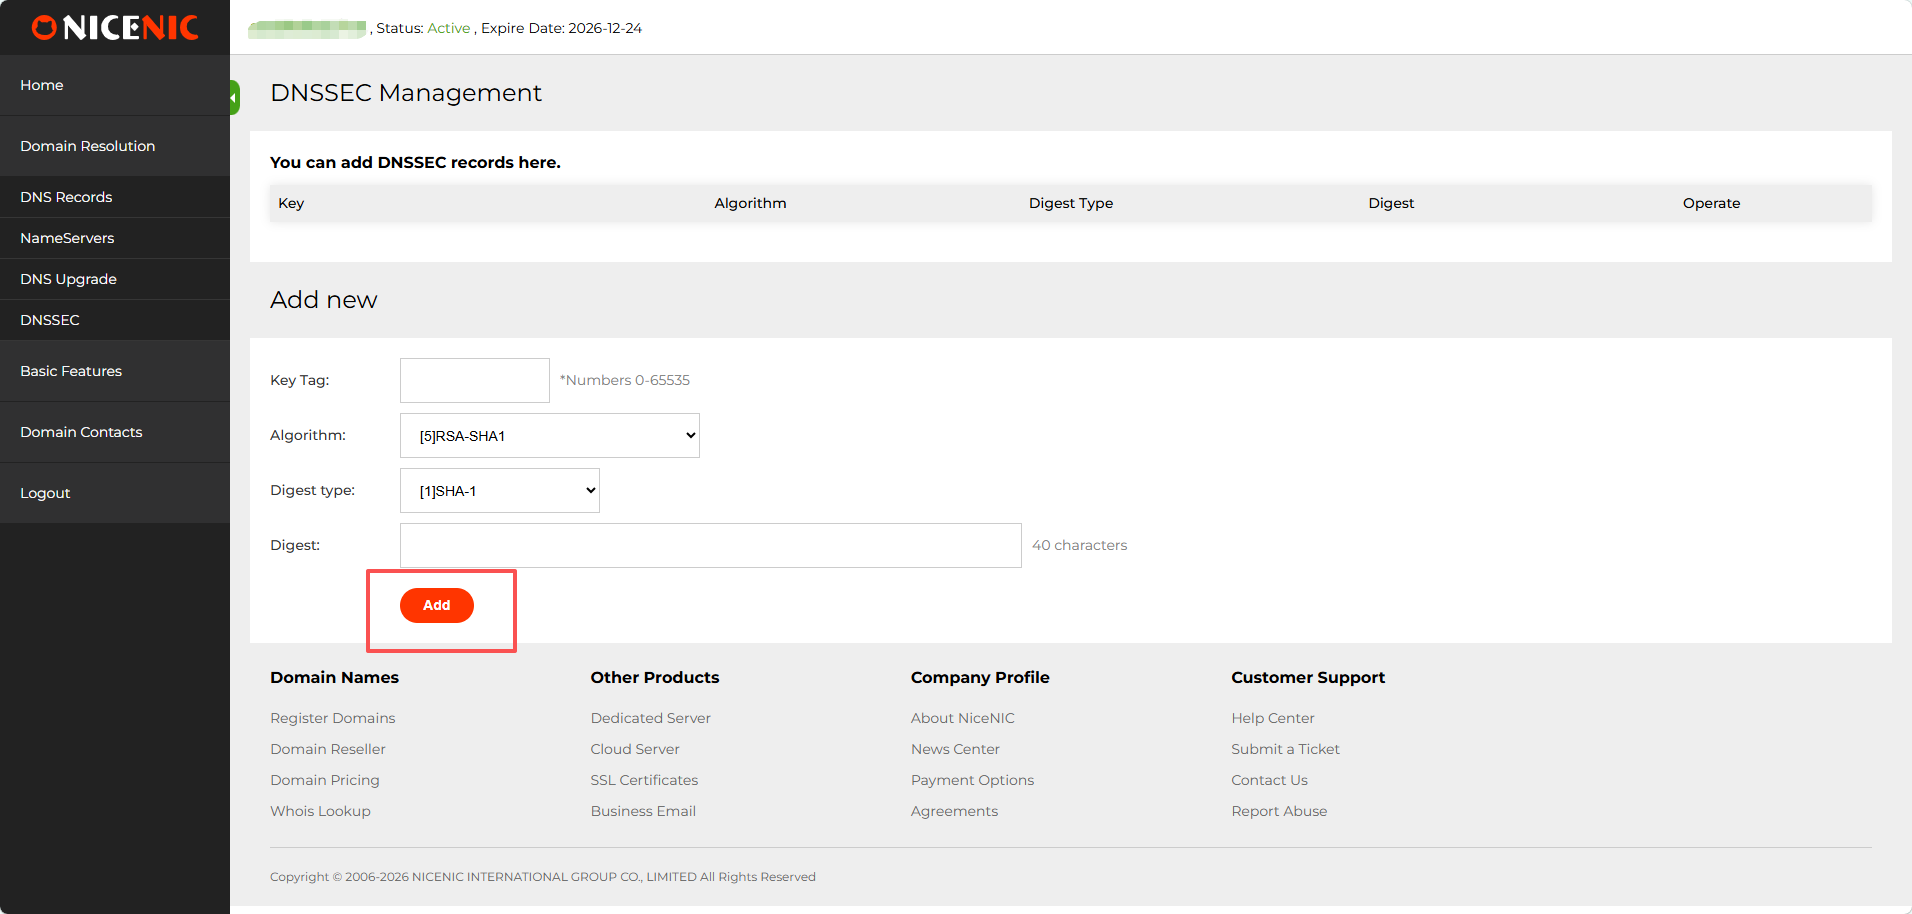The height and width of the screenshot is (914, 1912).
Task: Visit the Whois Lookup link
Action: (320, 812)
